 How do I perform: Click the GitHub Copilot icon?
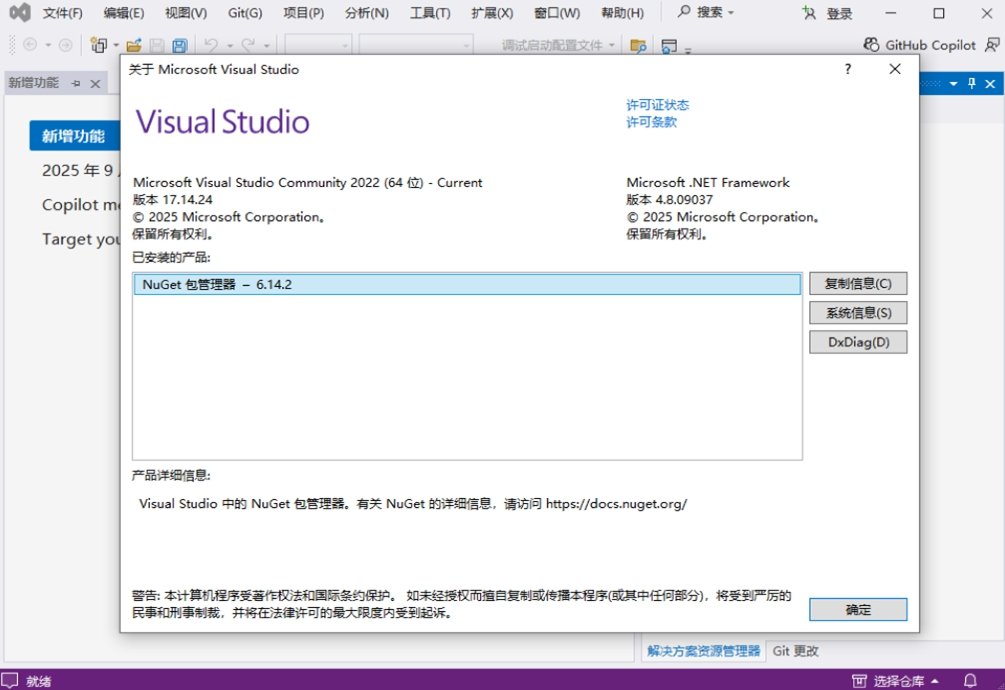pos(871,45)
